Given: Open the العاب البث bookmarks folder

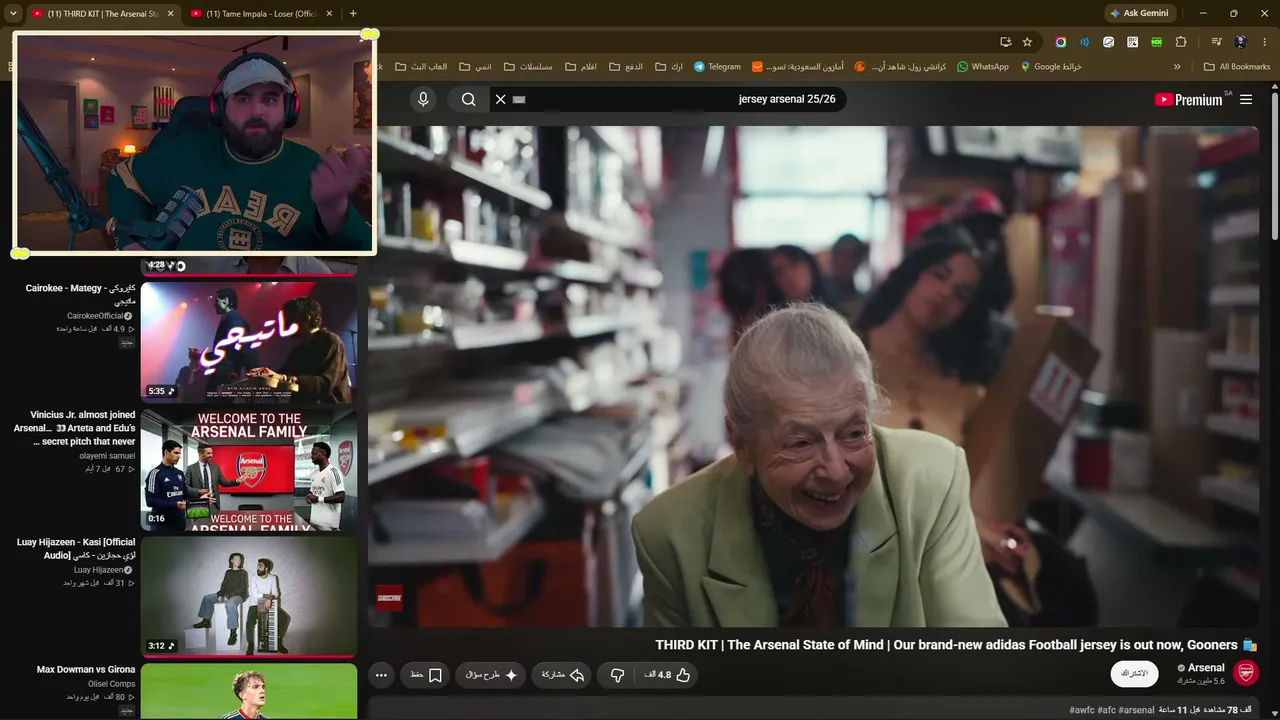Looking at the screenshot, I should (x=421, y=67).
